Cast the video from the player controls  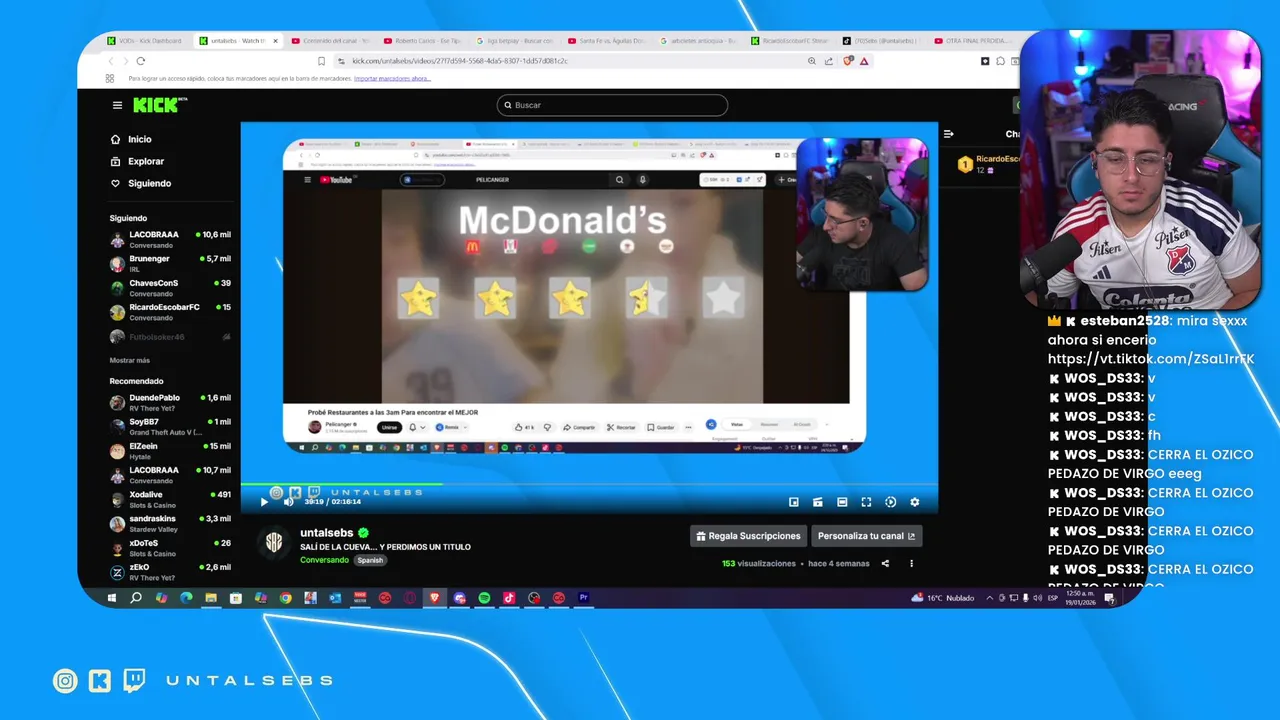tap(817, 502)
